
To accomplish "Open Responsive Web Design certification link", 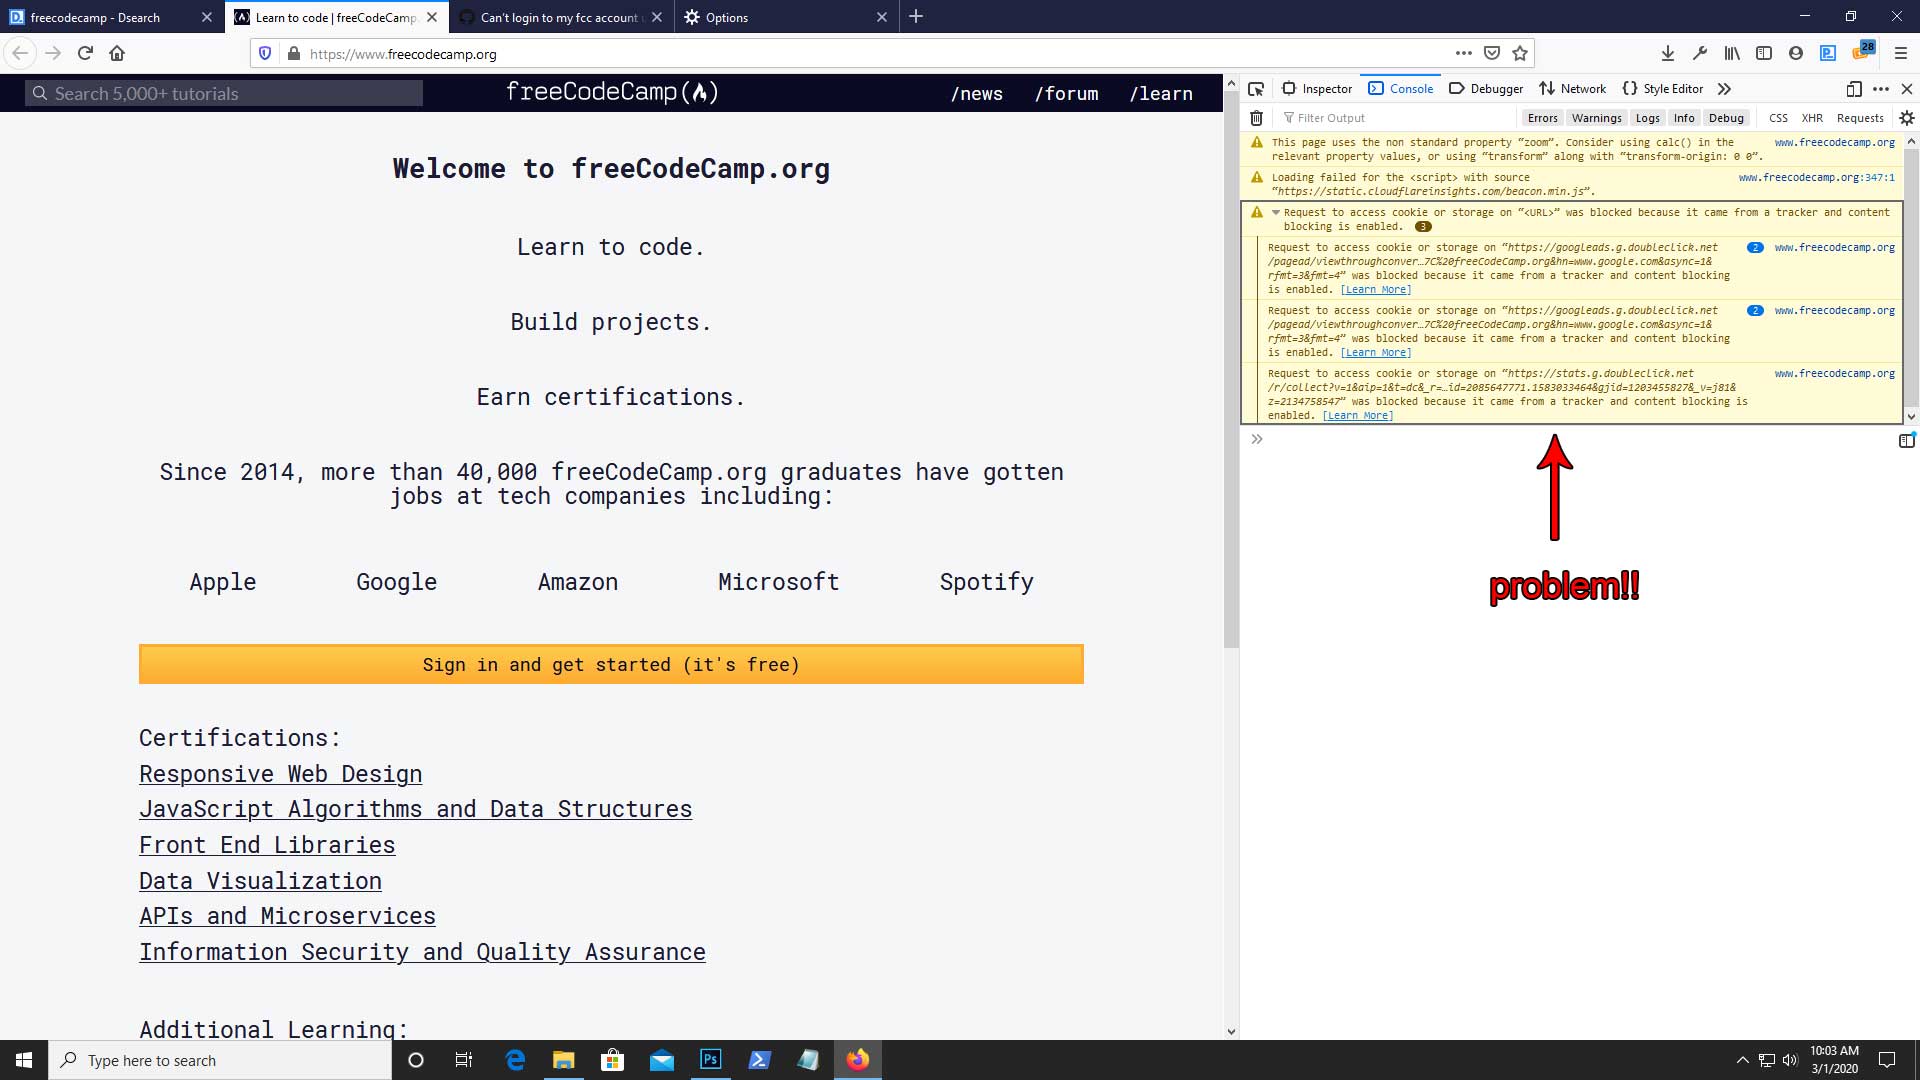I will 280,774.
